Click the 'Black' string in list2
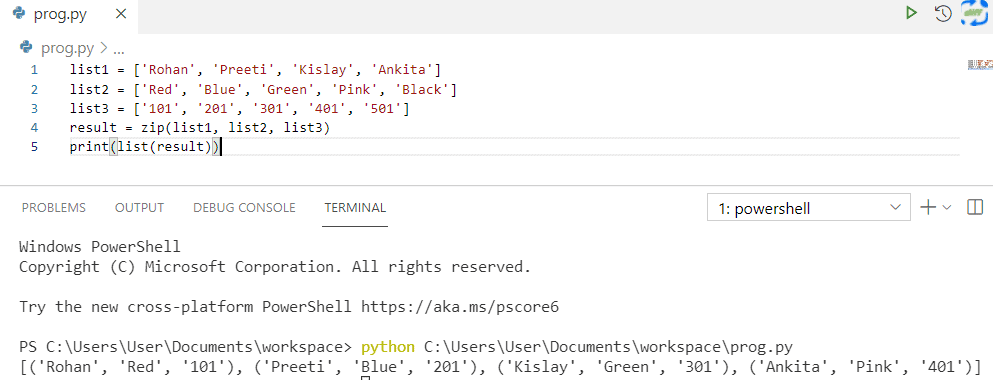The image size is (993, 380). click(x=421, y=89)
